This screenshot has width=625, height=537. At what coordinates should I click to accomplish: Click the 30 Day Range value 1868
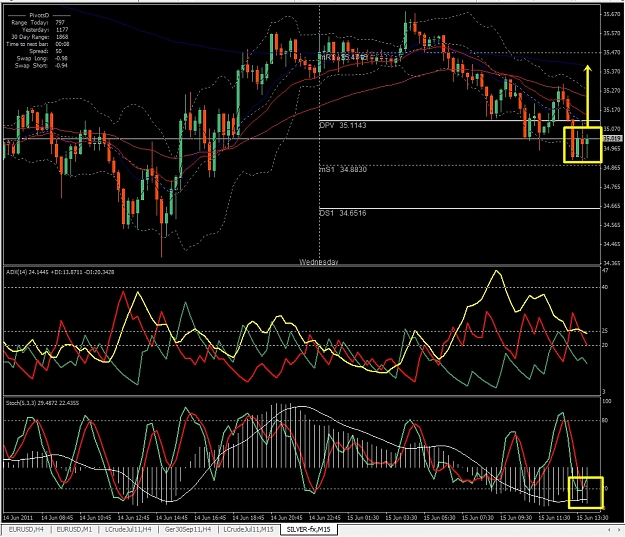(62, 37)
